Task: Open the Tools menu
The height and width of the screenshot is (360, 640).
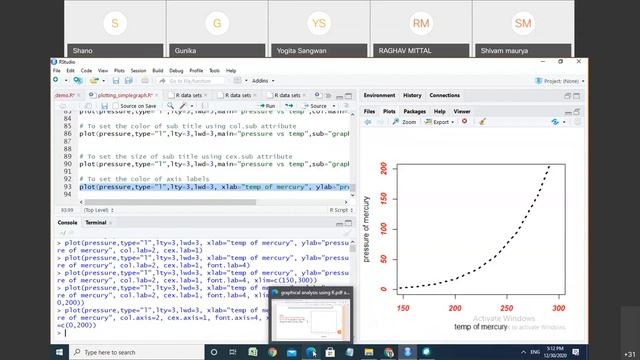Action: pyautogui.click(x=214, y=71)
